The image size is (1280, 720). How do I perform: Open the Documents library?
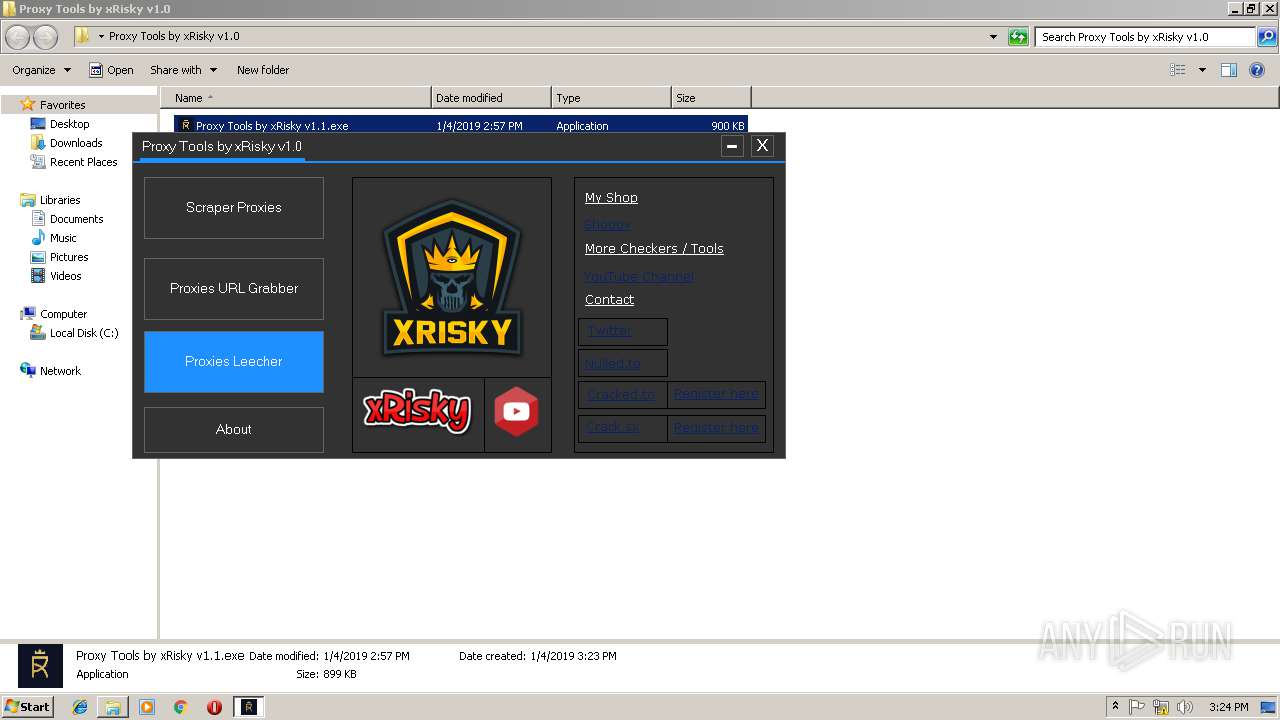(76, 219)
